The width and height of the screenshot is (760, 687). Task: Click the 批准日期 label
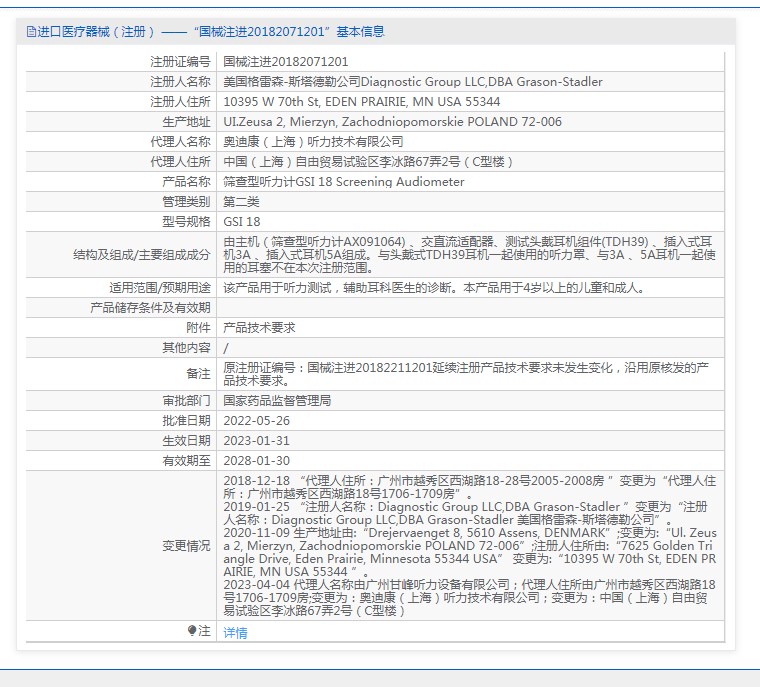[186, 420]
